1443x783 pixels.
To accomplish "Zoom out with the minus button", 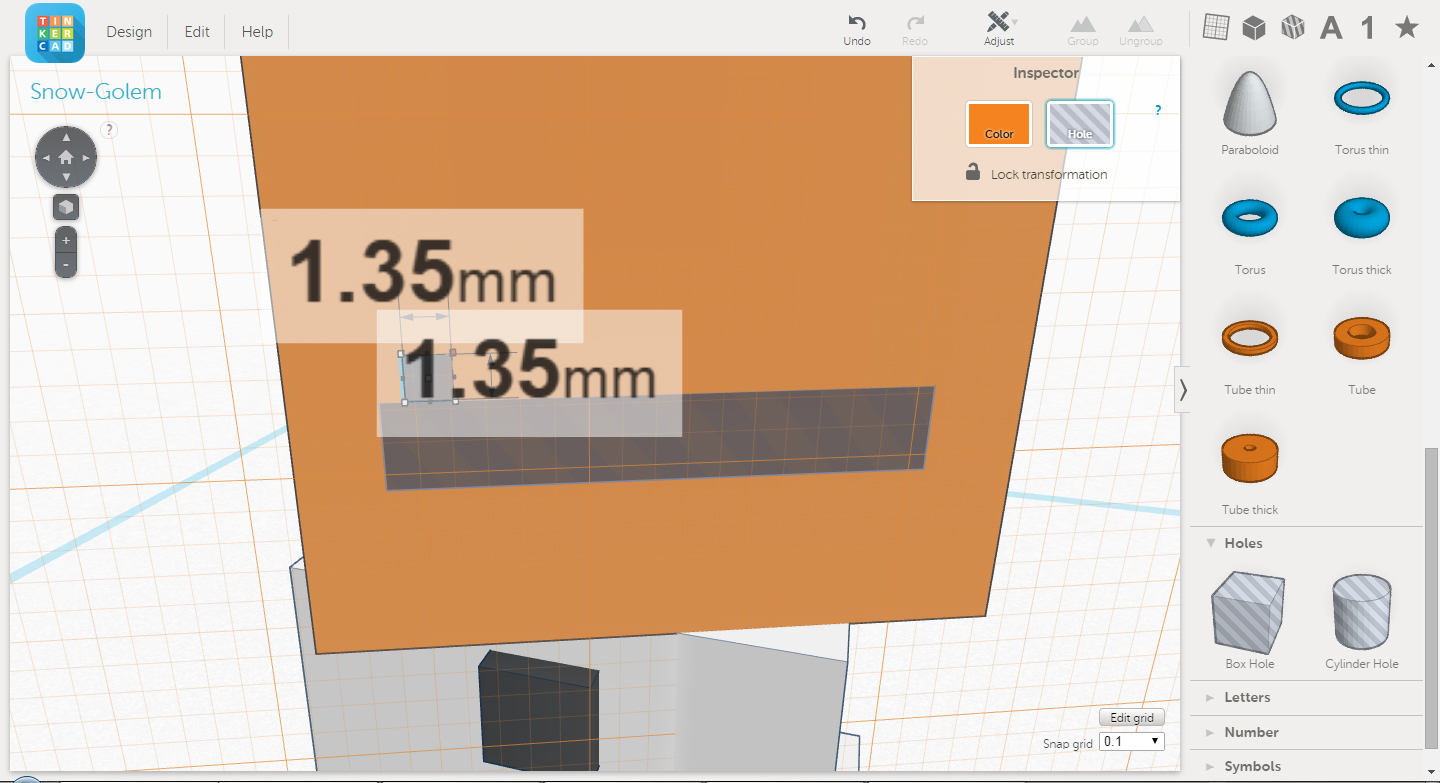I will point(66,265).
